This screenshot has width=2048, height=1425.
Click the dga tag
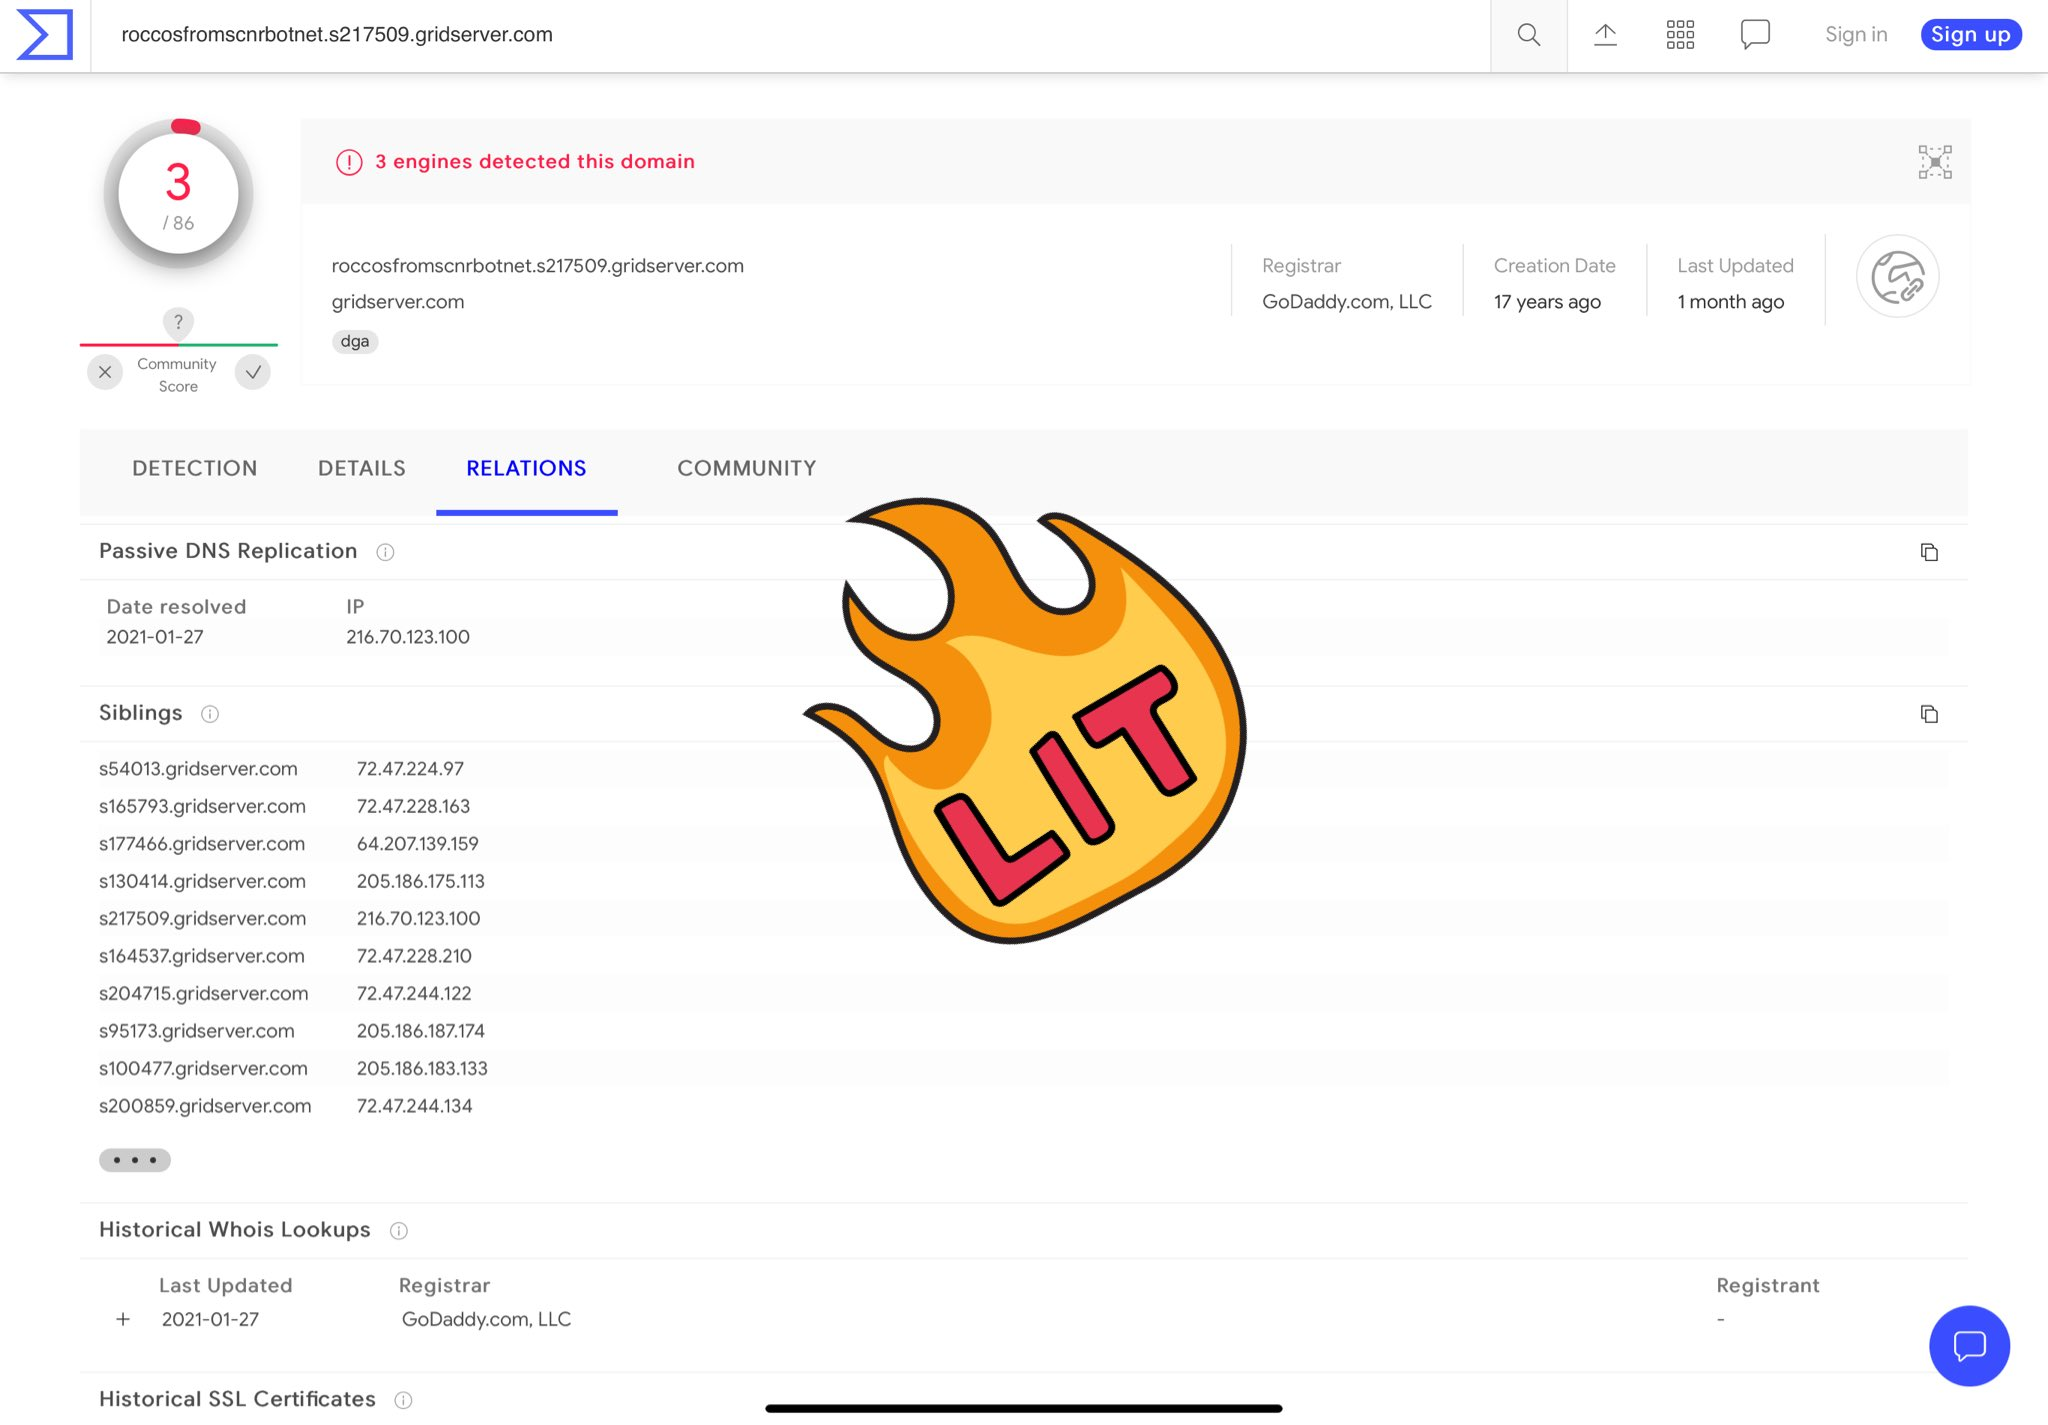pos(355,341)
